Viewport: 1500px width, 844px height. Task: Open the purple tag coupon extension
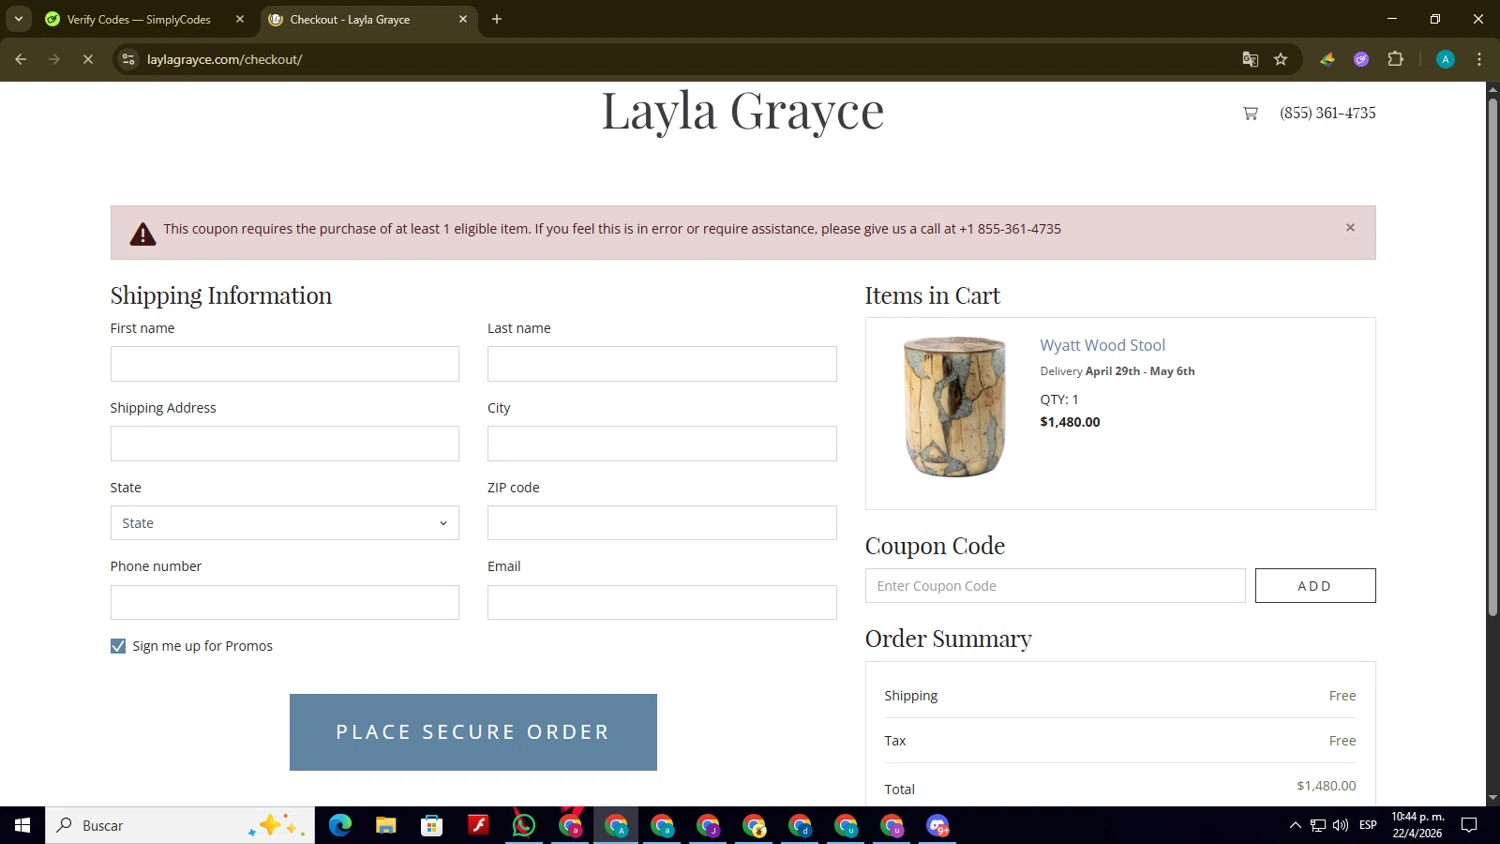point(1361,59)
